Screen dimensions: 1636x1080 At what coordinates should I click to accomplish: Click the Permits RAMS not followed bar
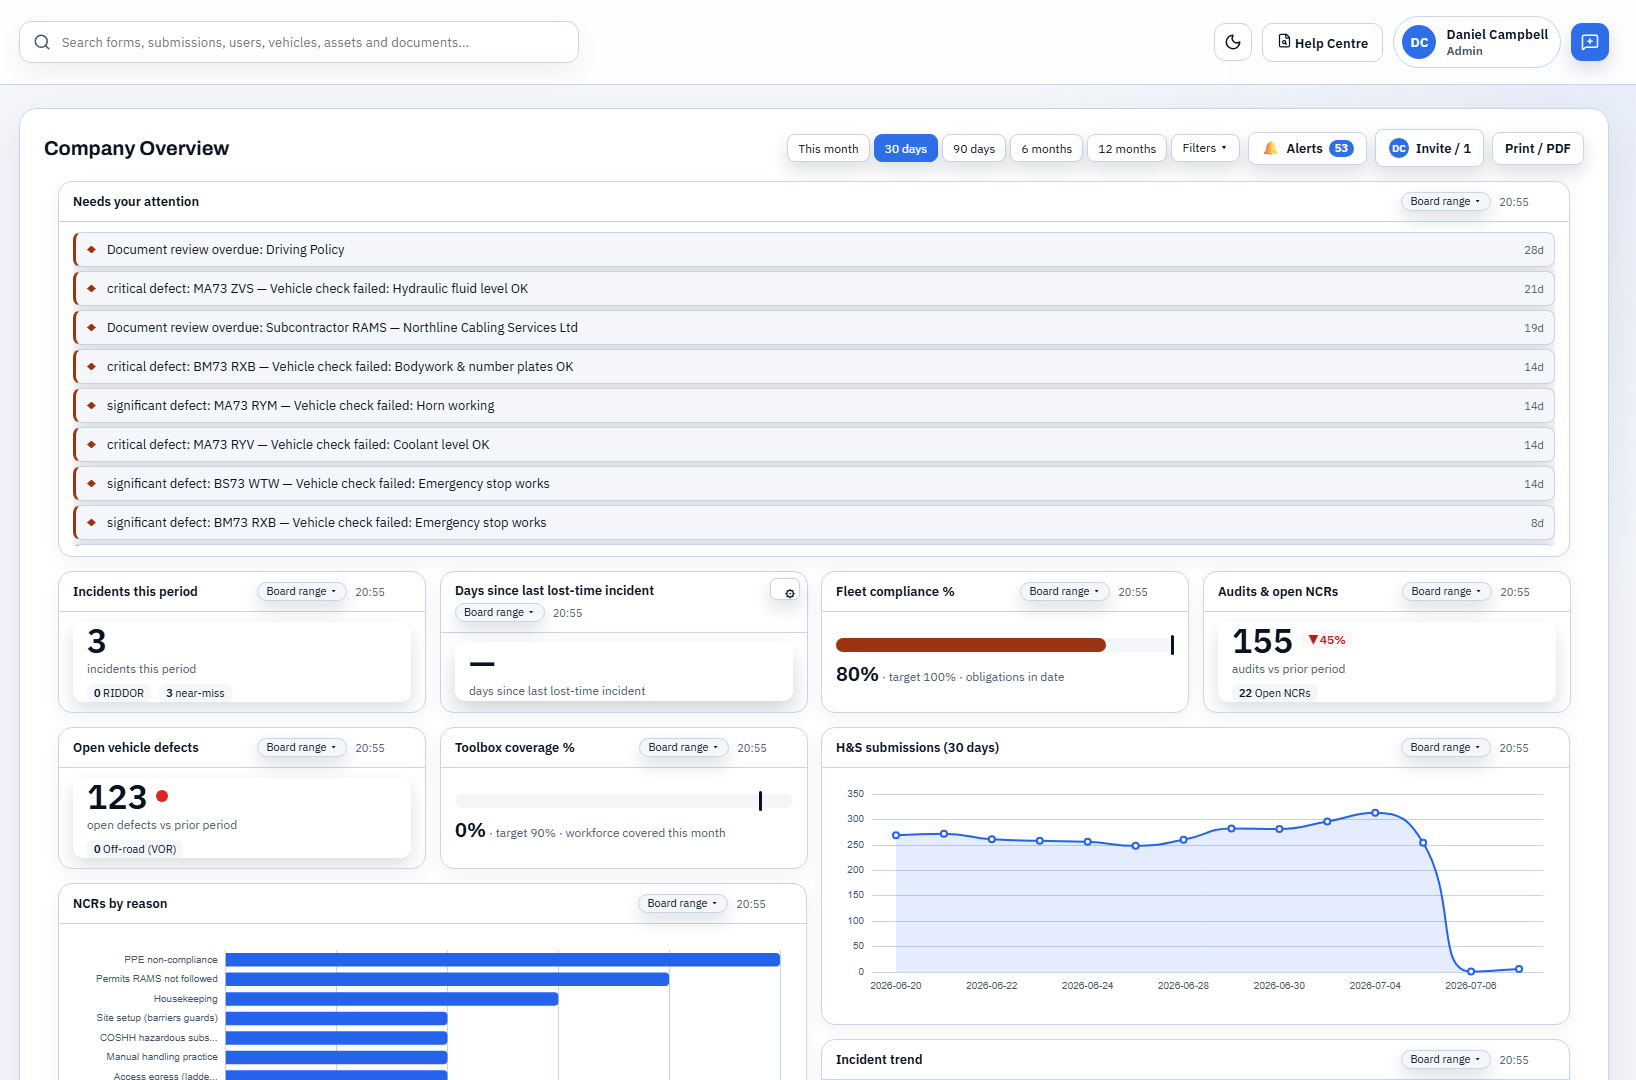[x=447, y=979]
